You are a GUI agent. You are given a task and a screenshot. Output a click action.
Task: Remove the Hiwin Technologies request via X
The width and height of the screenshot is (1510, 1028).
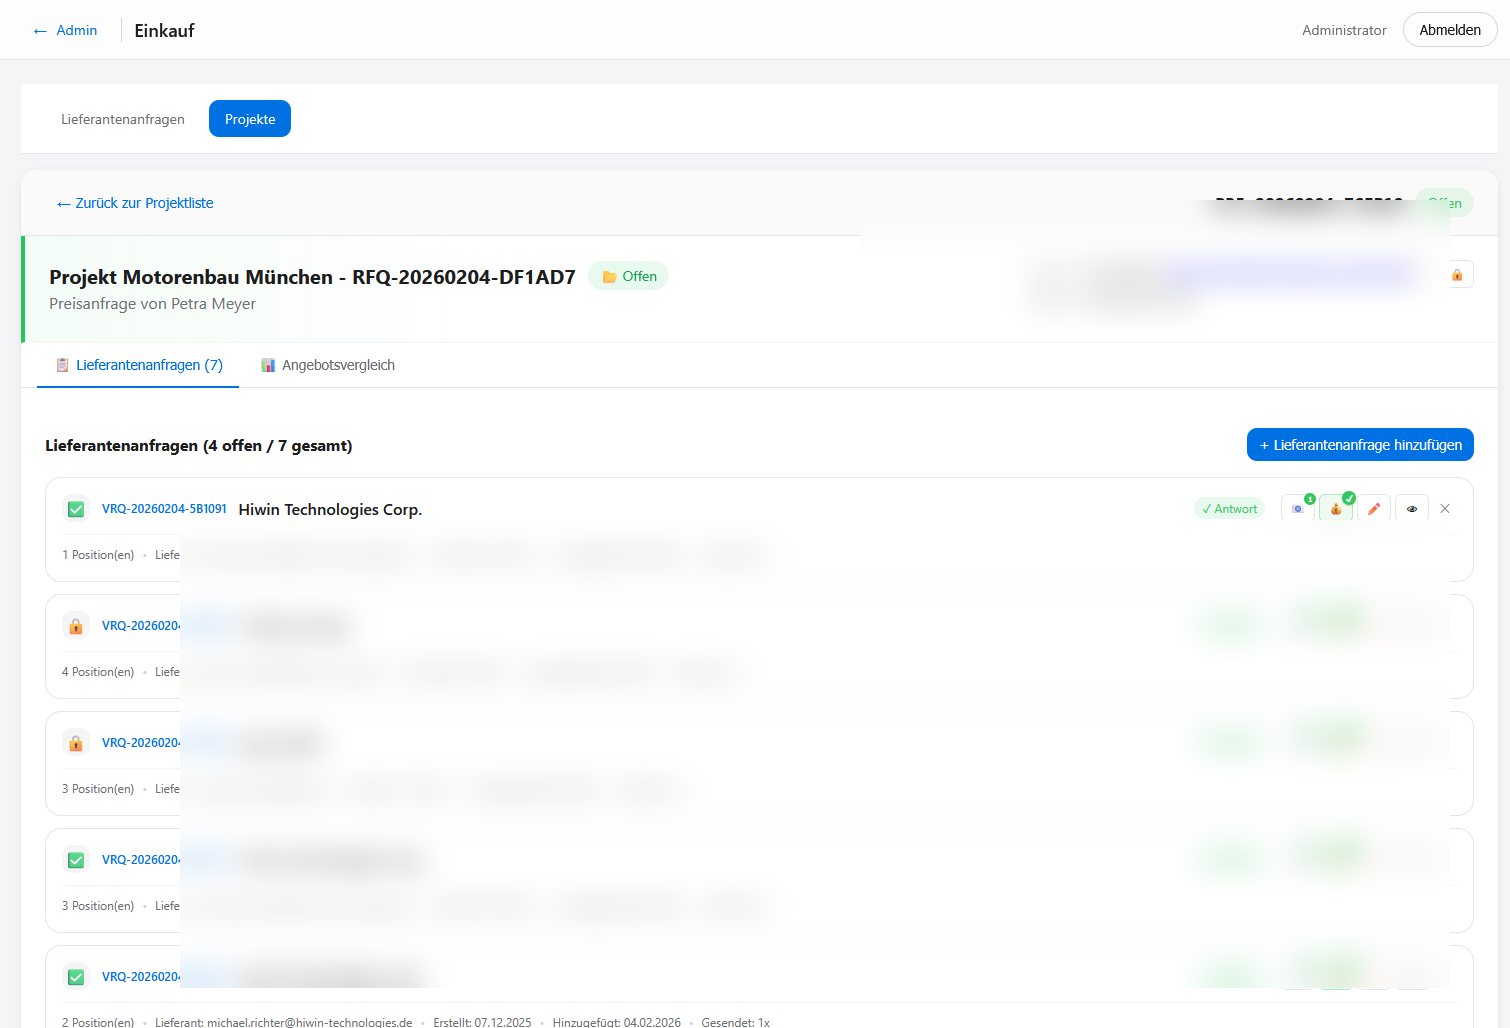click(x=1445, y=509)
